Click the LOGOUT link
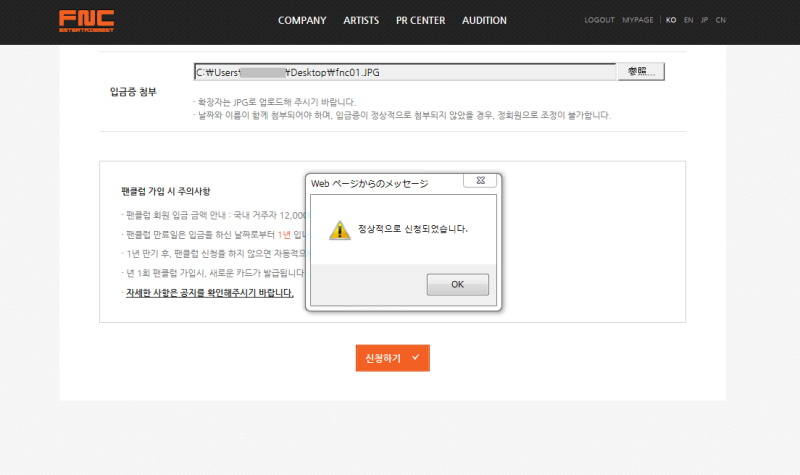This screenshot has width=800, height=475. pos(599,20)
